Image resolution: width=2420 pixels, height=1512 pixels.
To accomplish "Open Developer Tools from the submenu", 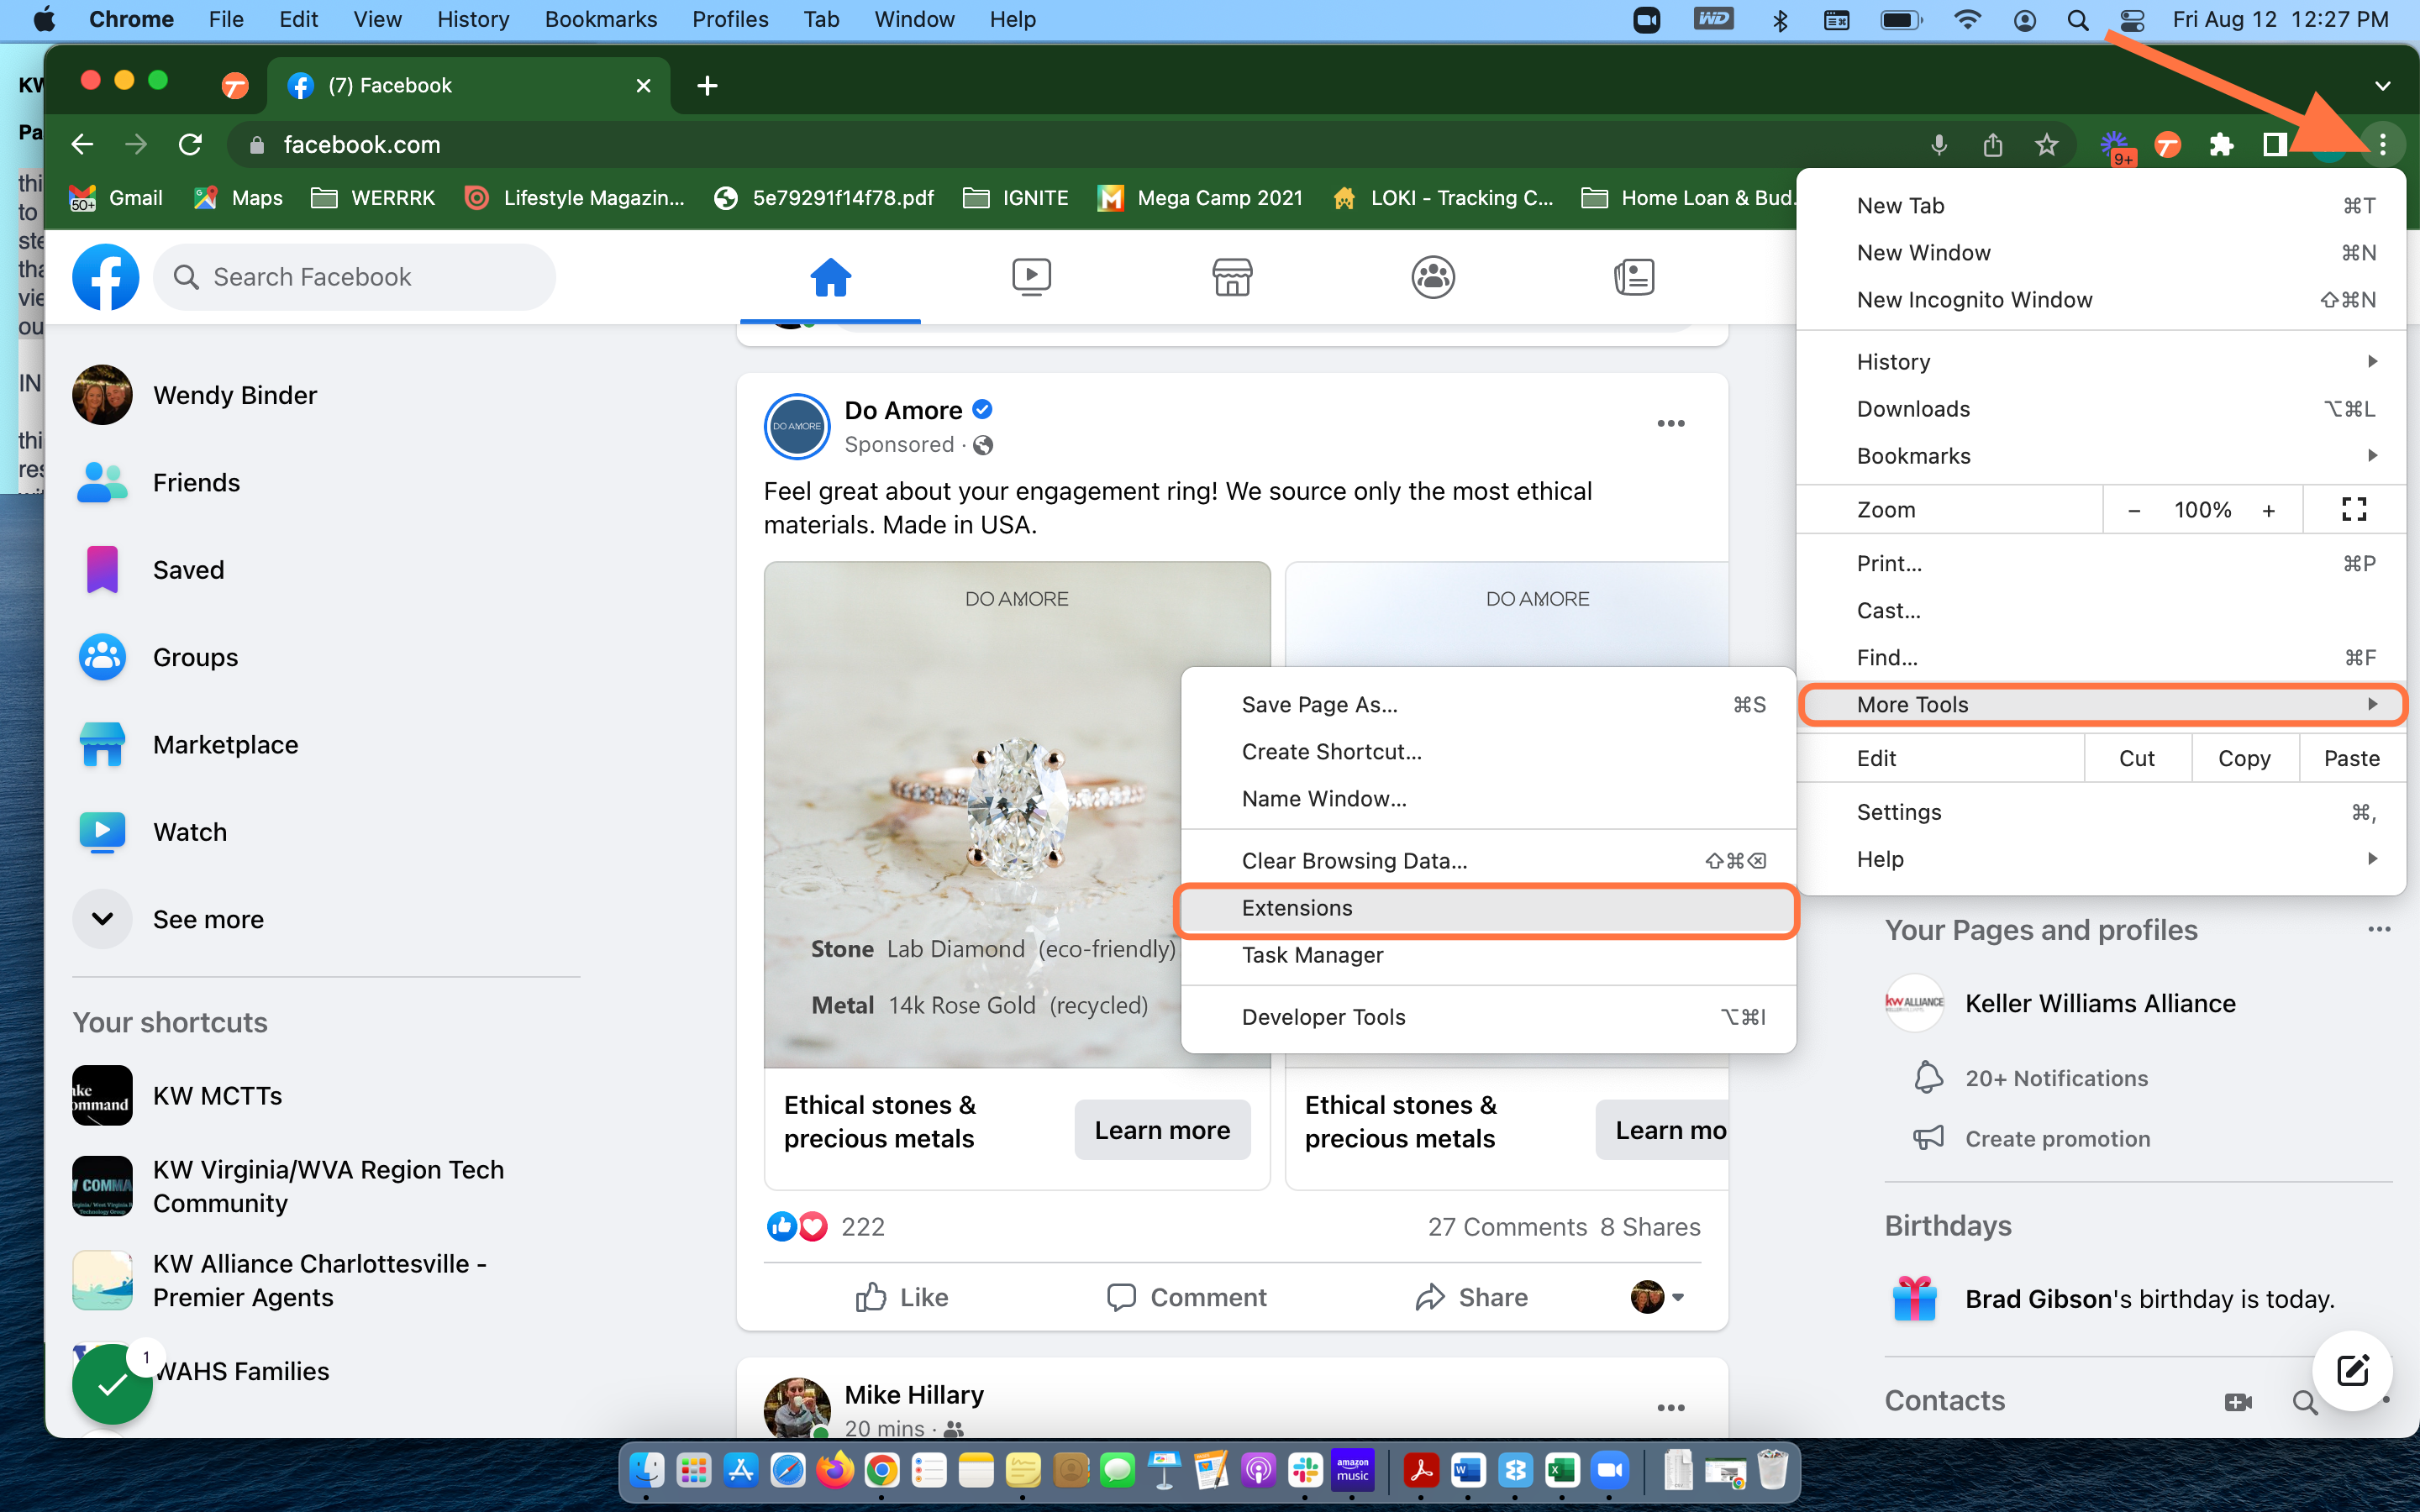I will 1487,1017.
